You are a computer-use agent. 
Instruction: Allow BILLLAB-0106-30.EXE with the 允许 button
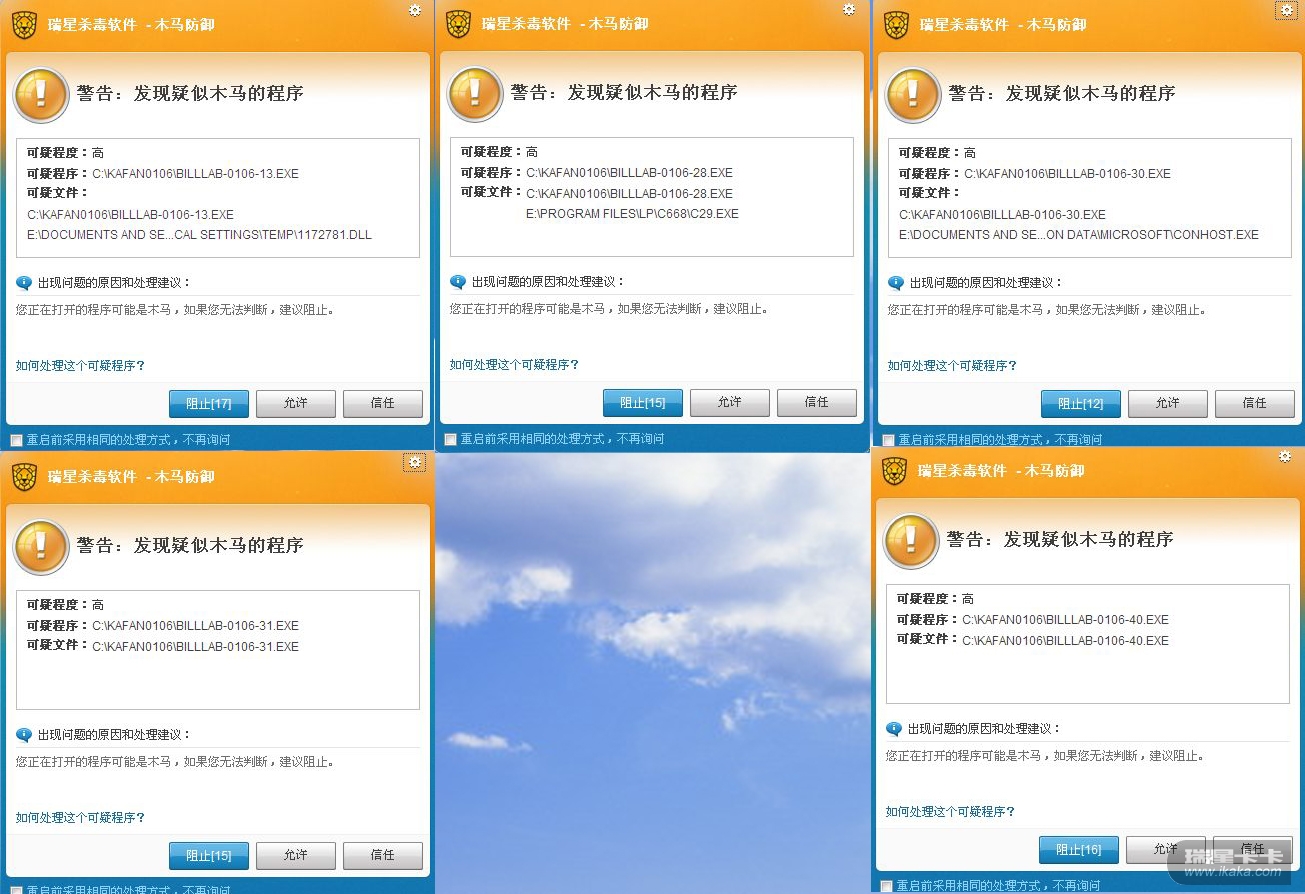pyautogui.click(x=1168, y=404)
